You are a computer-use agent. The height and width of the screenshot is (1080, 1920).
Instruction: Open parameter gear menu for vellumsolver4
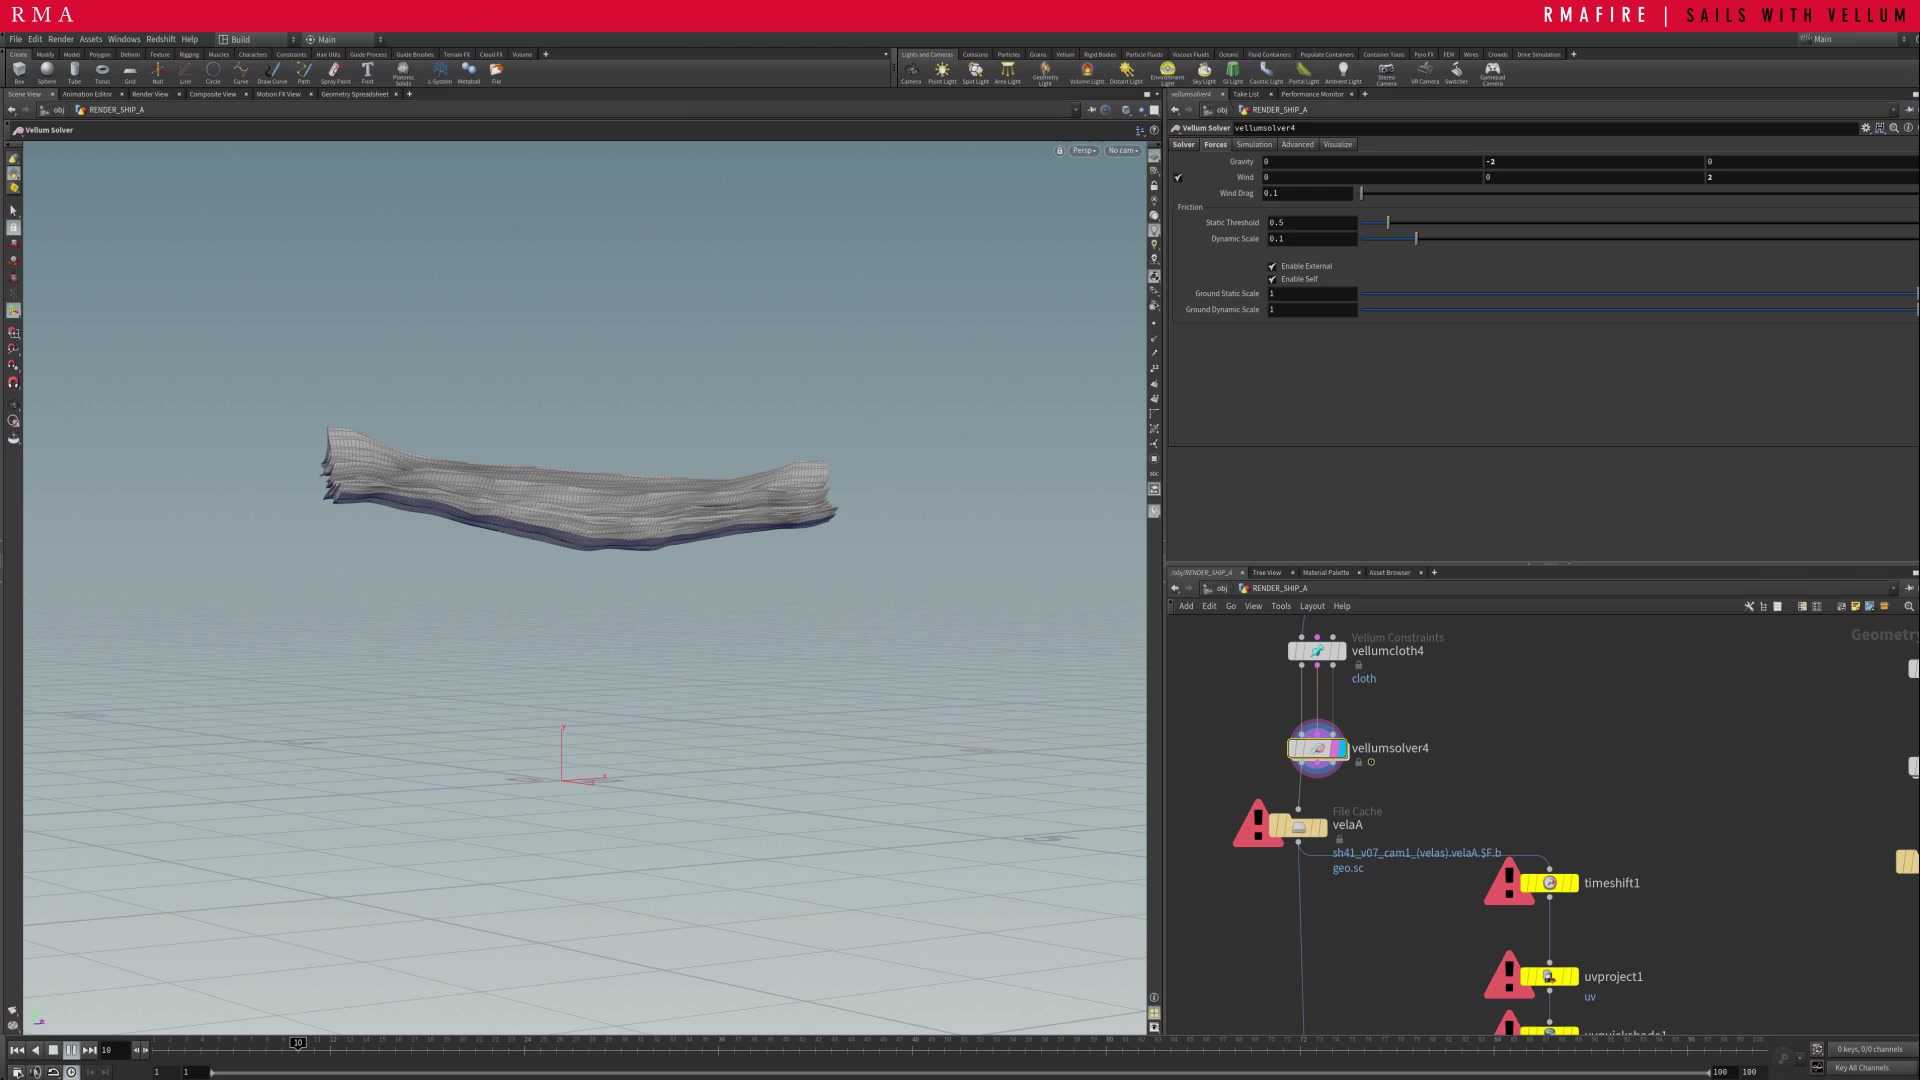pyautogui.click(x=1865, y=128)
